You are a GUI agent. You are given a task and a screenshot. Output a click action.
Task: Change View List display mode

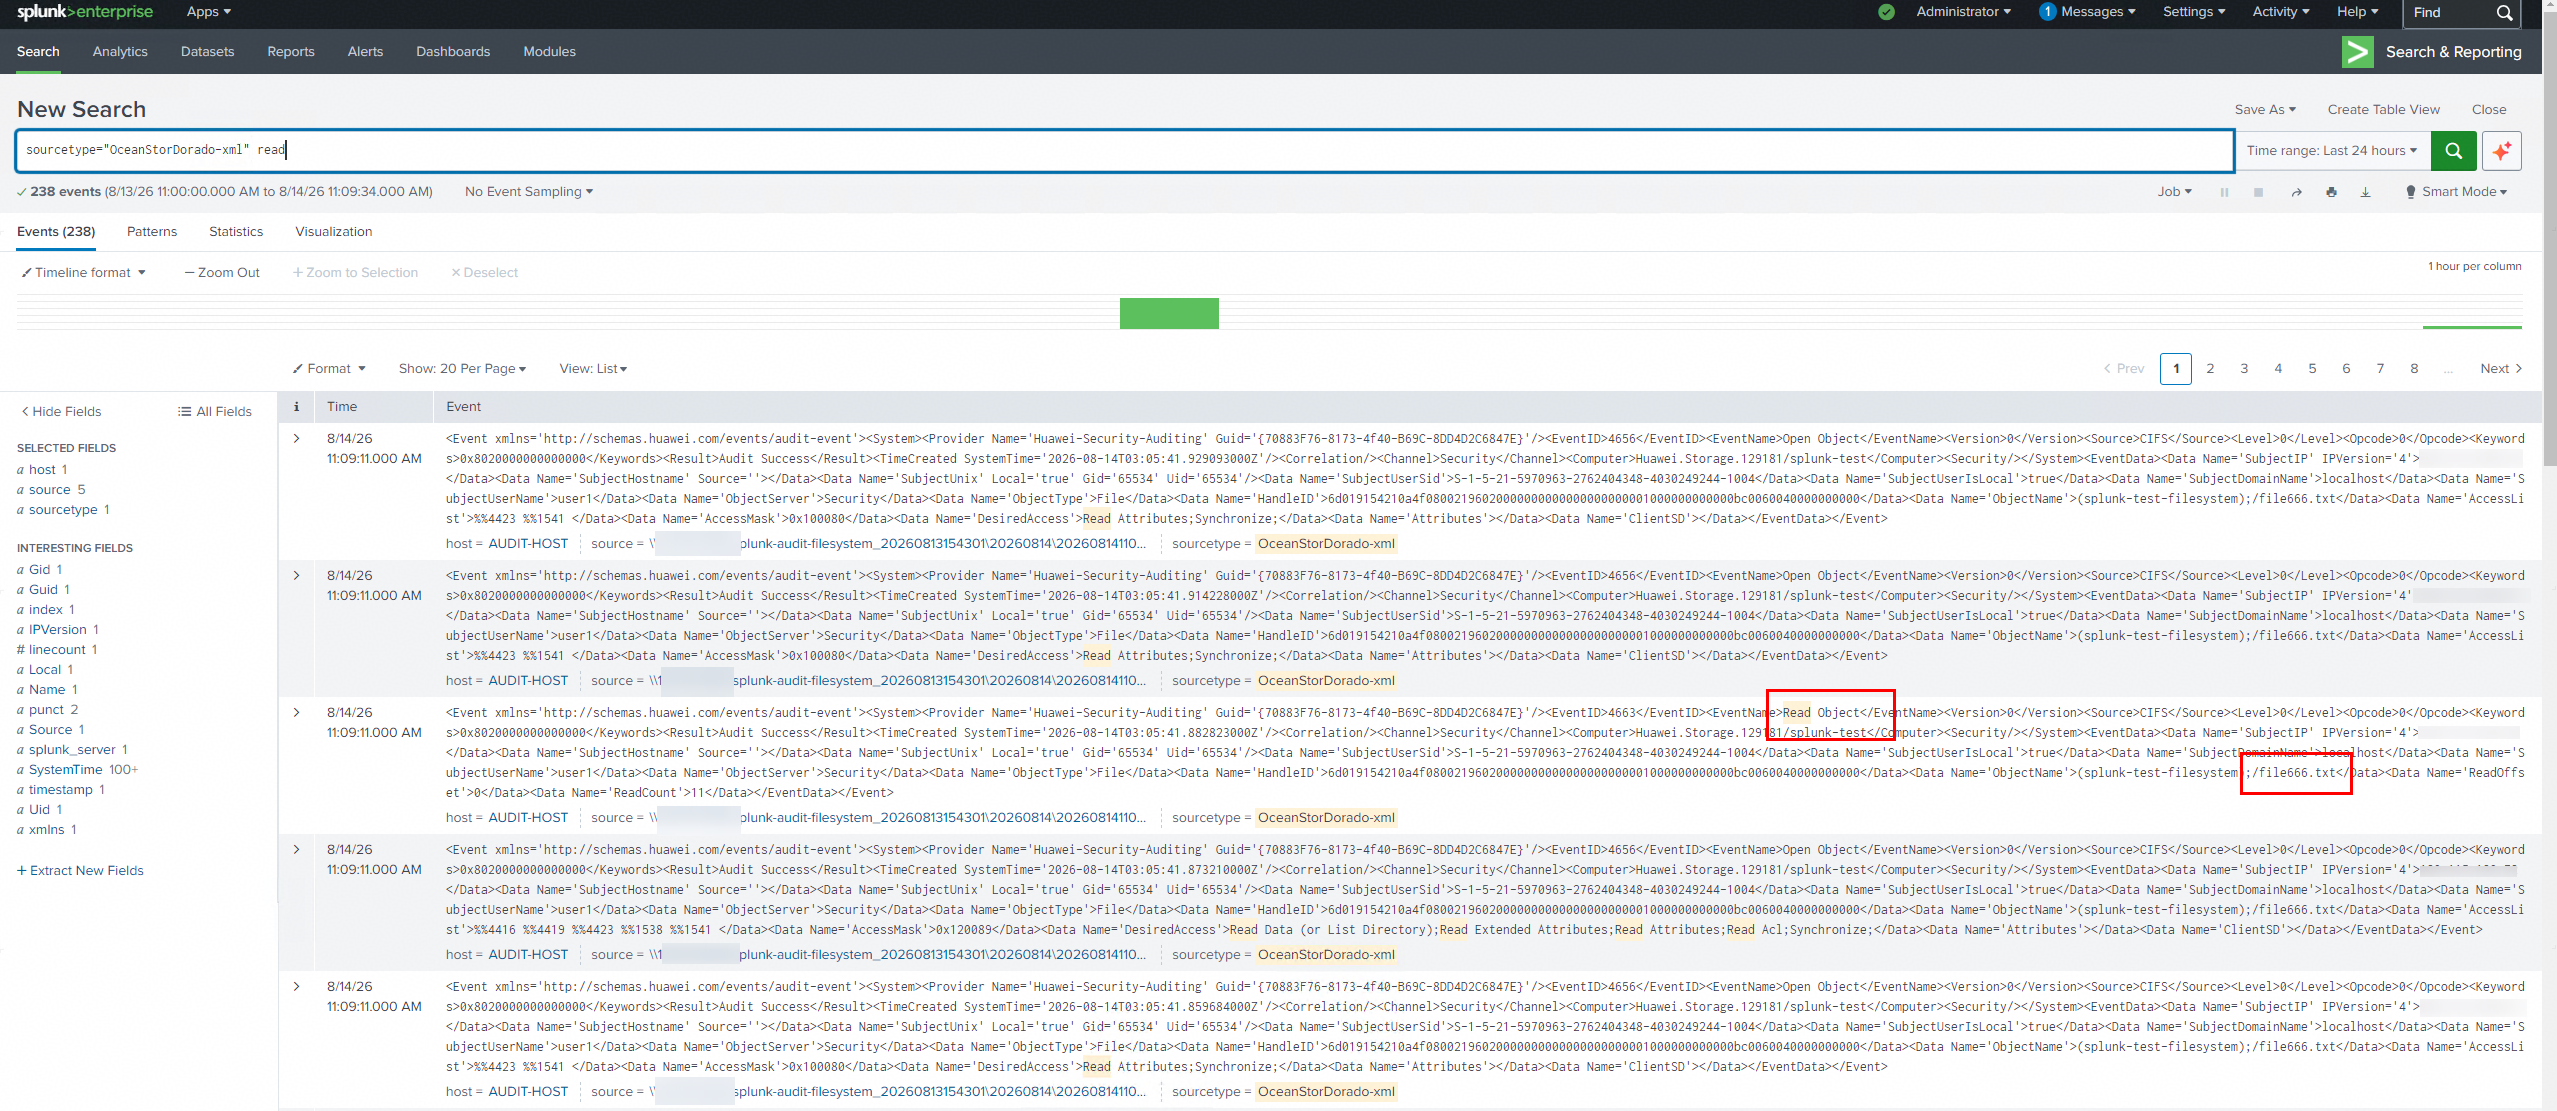(593, 369)
